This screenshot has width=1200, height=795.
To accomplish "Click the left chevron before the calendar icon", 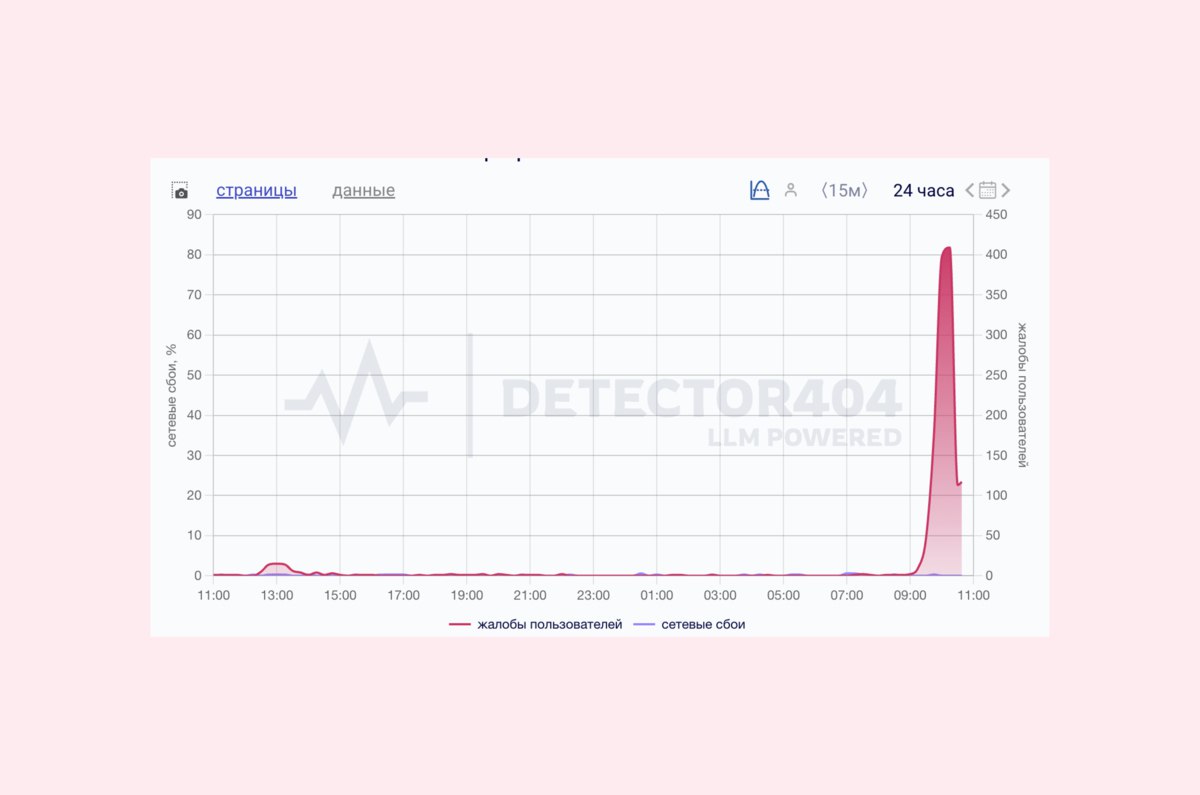I will 969,190.
